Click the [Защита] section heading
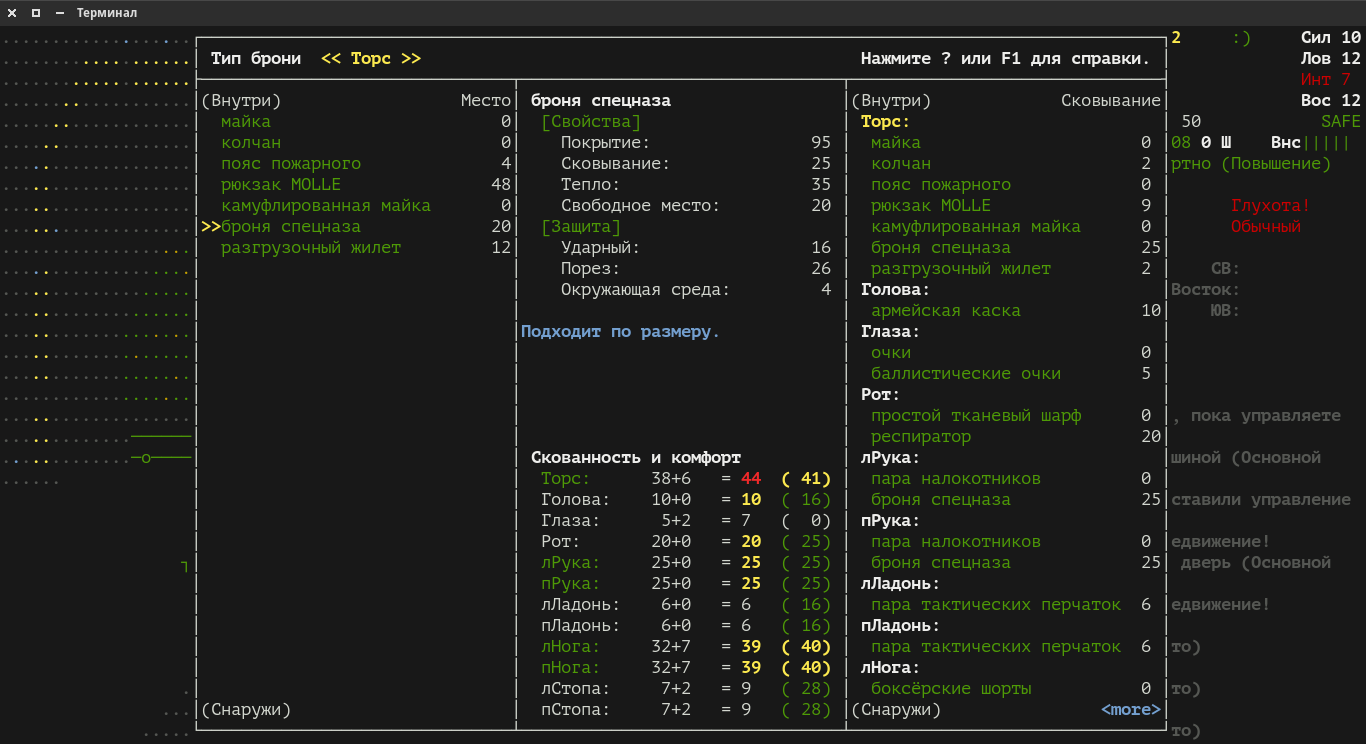The width and height of the screenshot is (1366, 744). [581, 227]
